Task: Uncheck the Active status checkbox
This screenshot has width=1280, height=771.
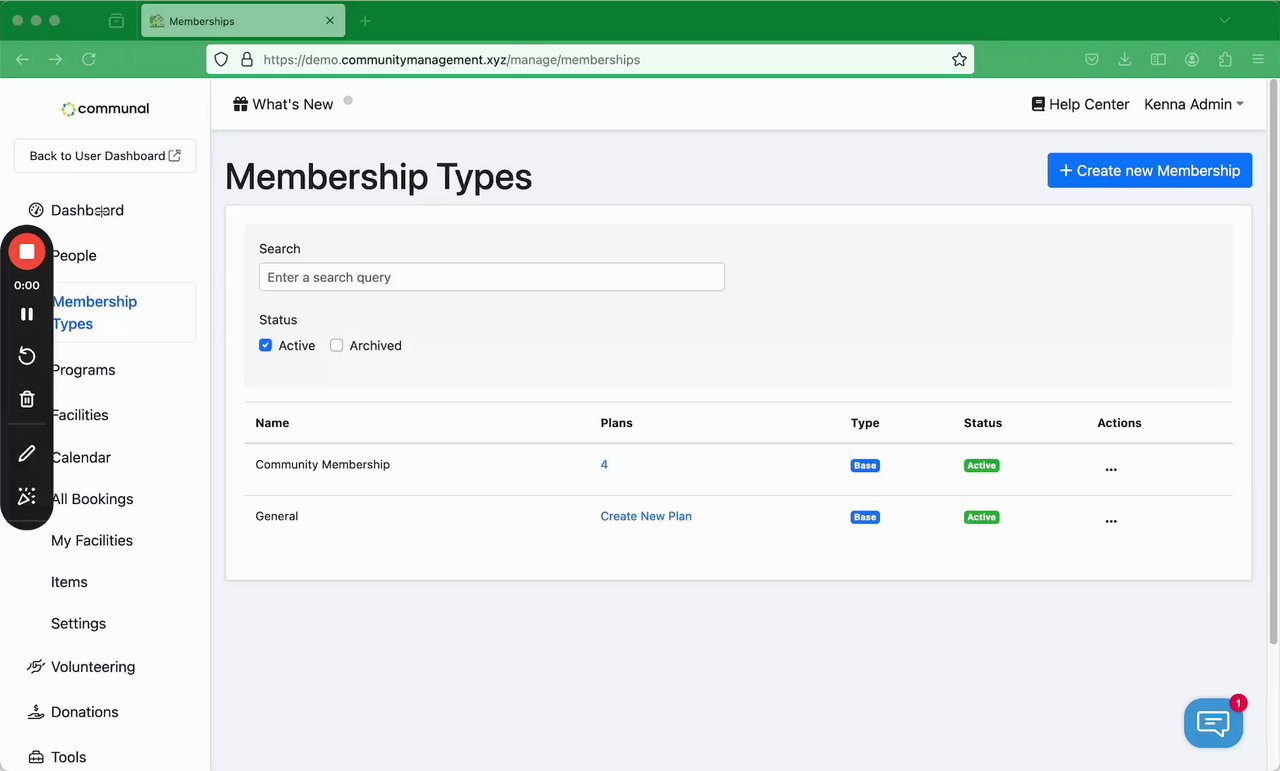Action: pos(265,345)
